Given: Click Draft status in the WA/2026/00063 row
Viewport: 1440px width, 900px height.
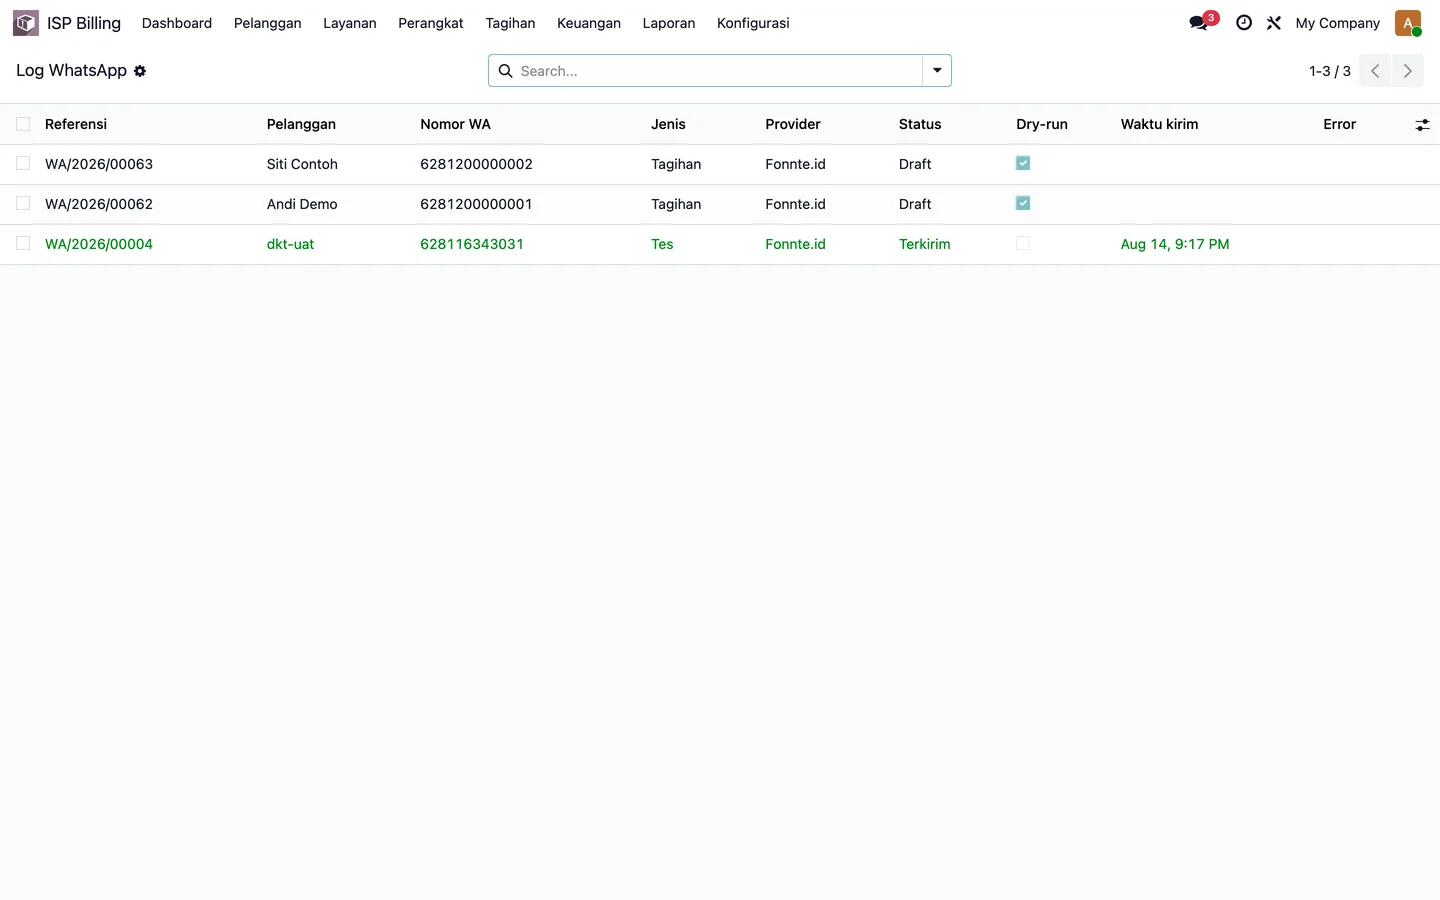Looking at the screenshot, I should point(915,164).
